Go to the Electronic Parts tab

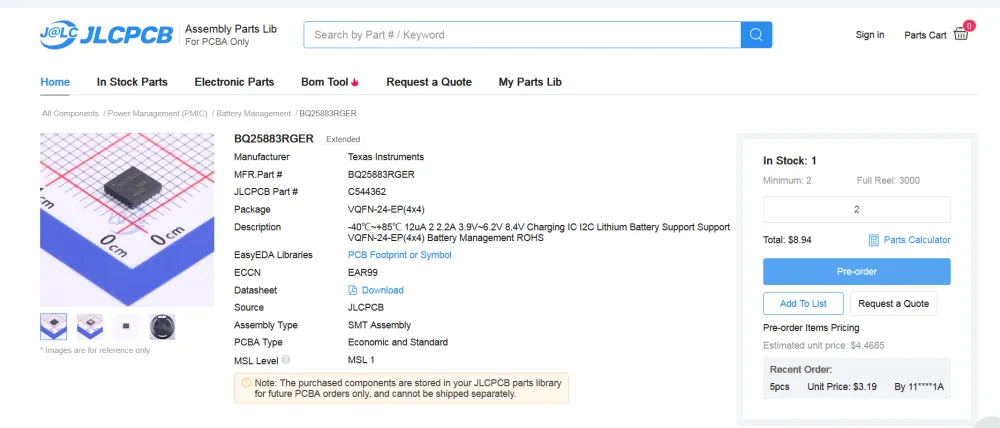tap(234, 82)
